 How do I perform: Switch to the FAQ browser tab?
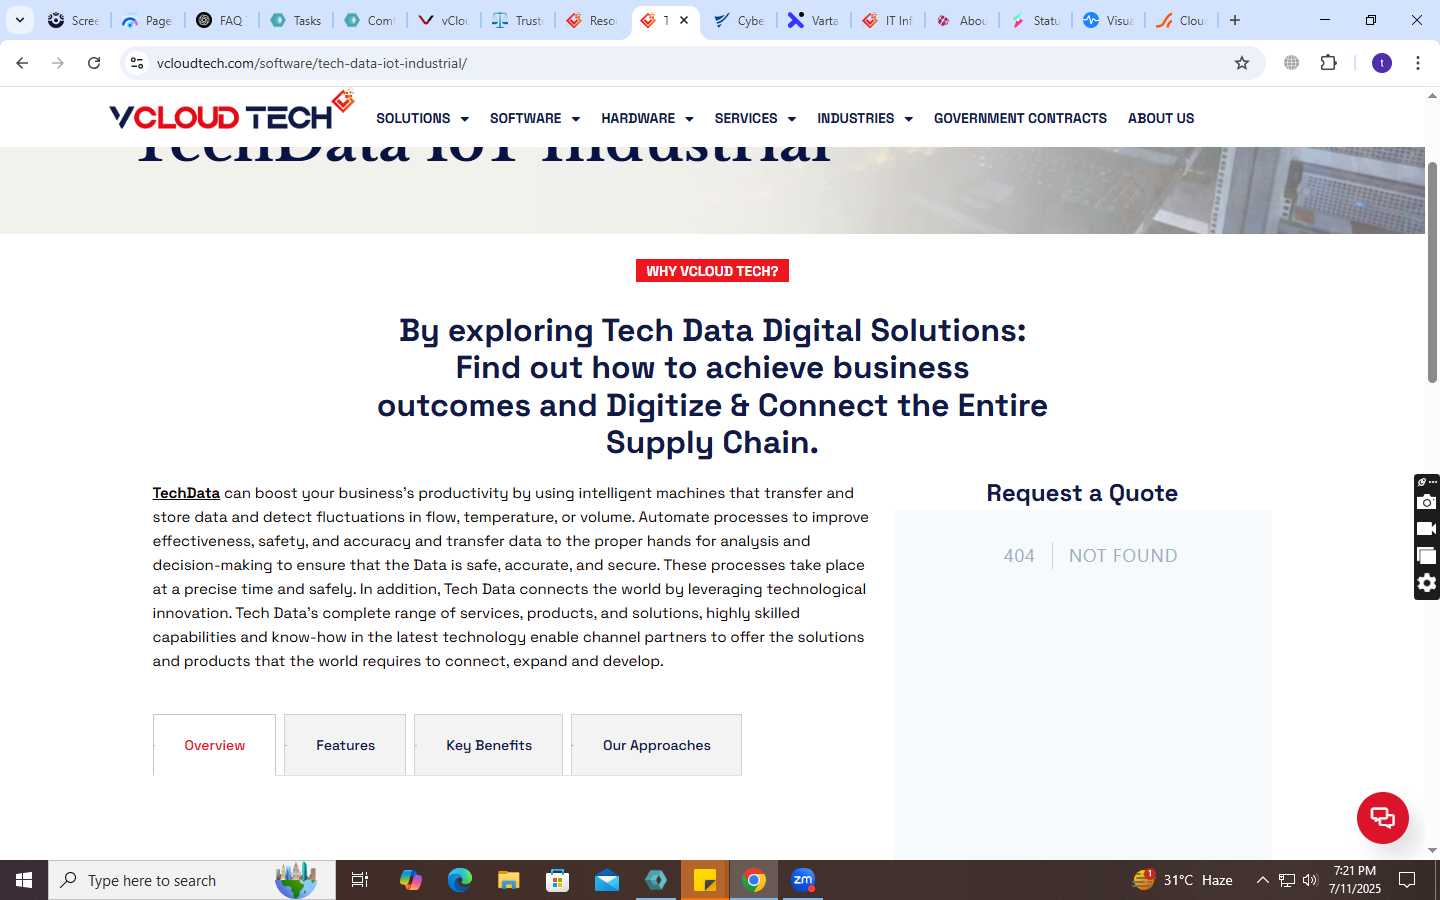tap(221, 20)
